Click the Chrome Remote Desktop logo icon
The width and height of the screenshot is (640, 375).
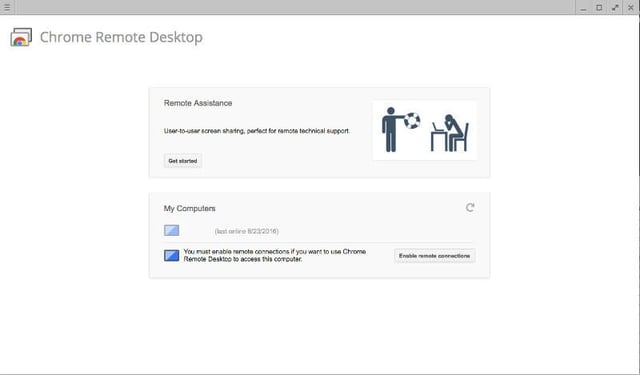21,37
